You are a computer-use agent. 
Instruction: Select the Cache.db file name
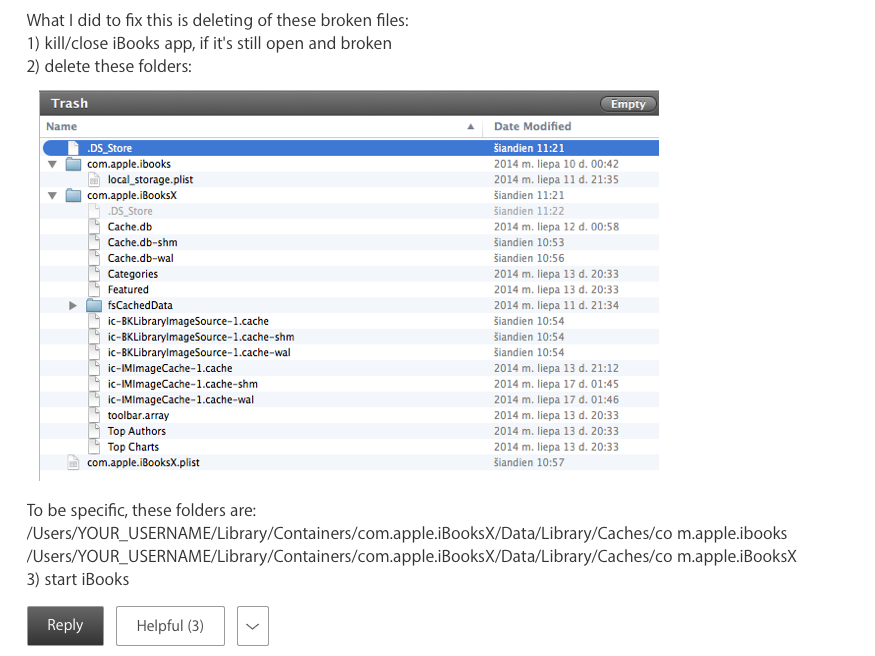coord(130,226)
